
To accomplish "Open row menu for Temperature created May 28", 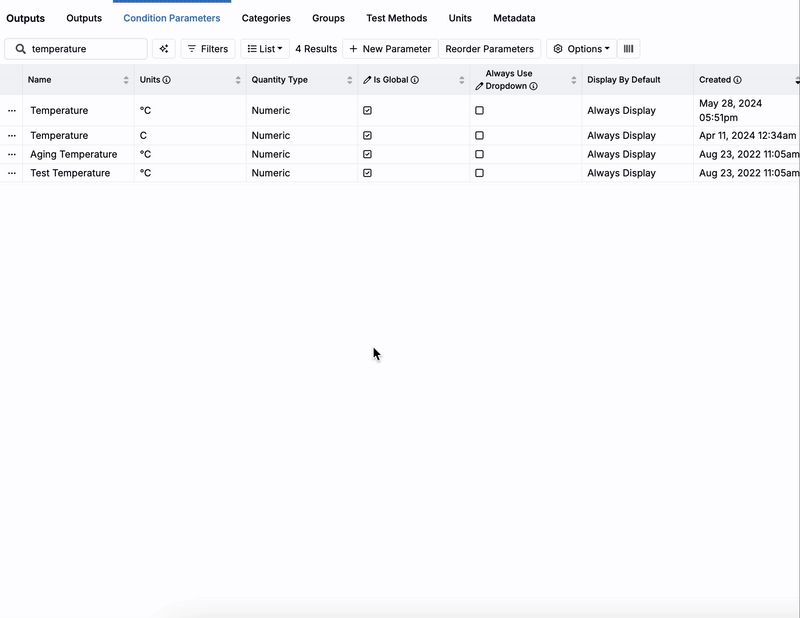I will [x=12, y=110].
